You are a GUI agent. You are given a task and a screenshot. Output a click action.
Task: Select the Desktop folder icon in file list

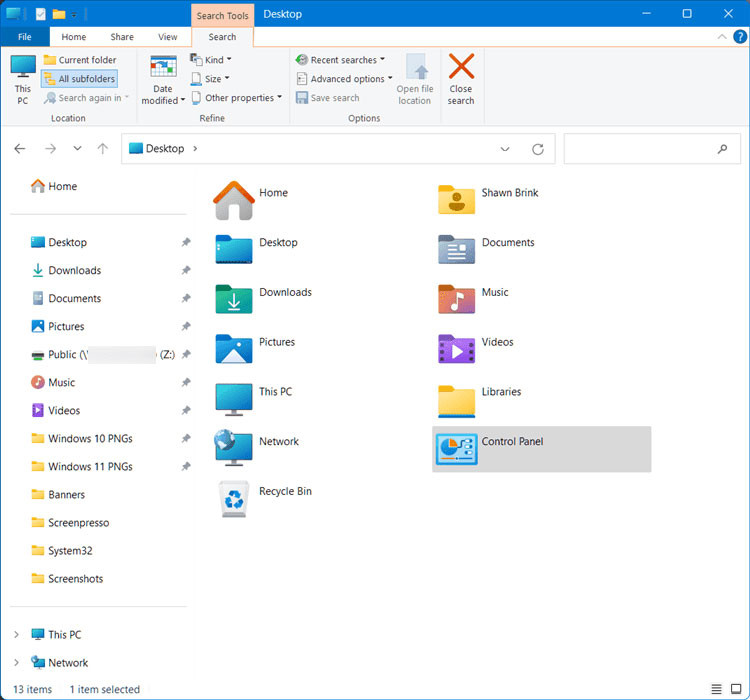tap(233, 250)
